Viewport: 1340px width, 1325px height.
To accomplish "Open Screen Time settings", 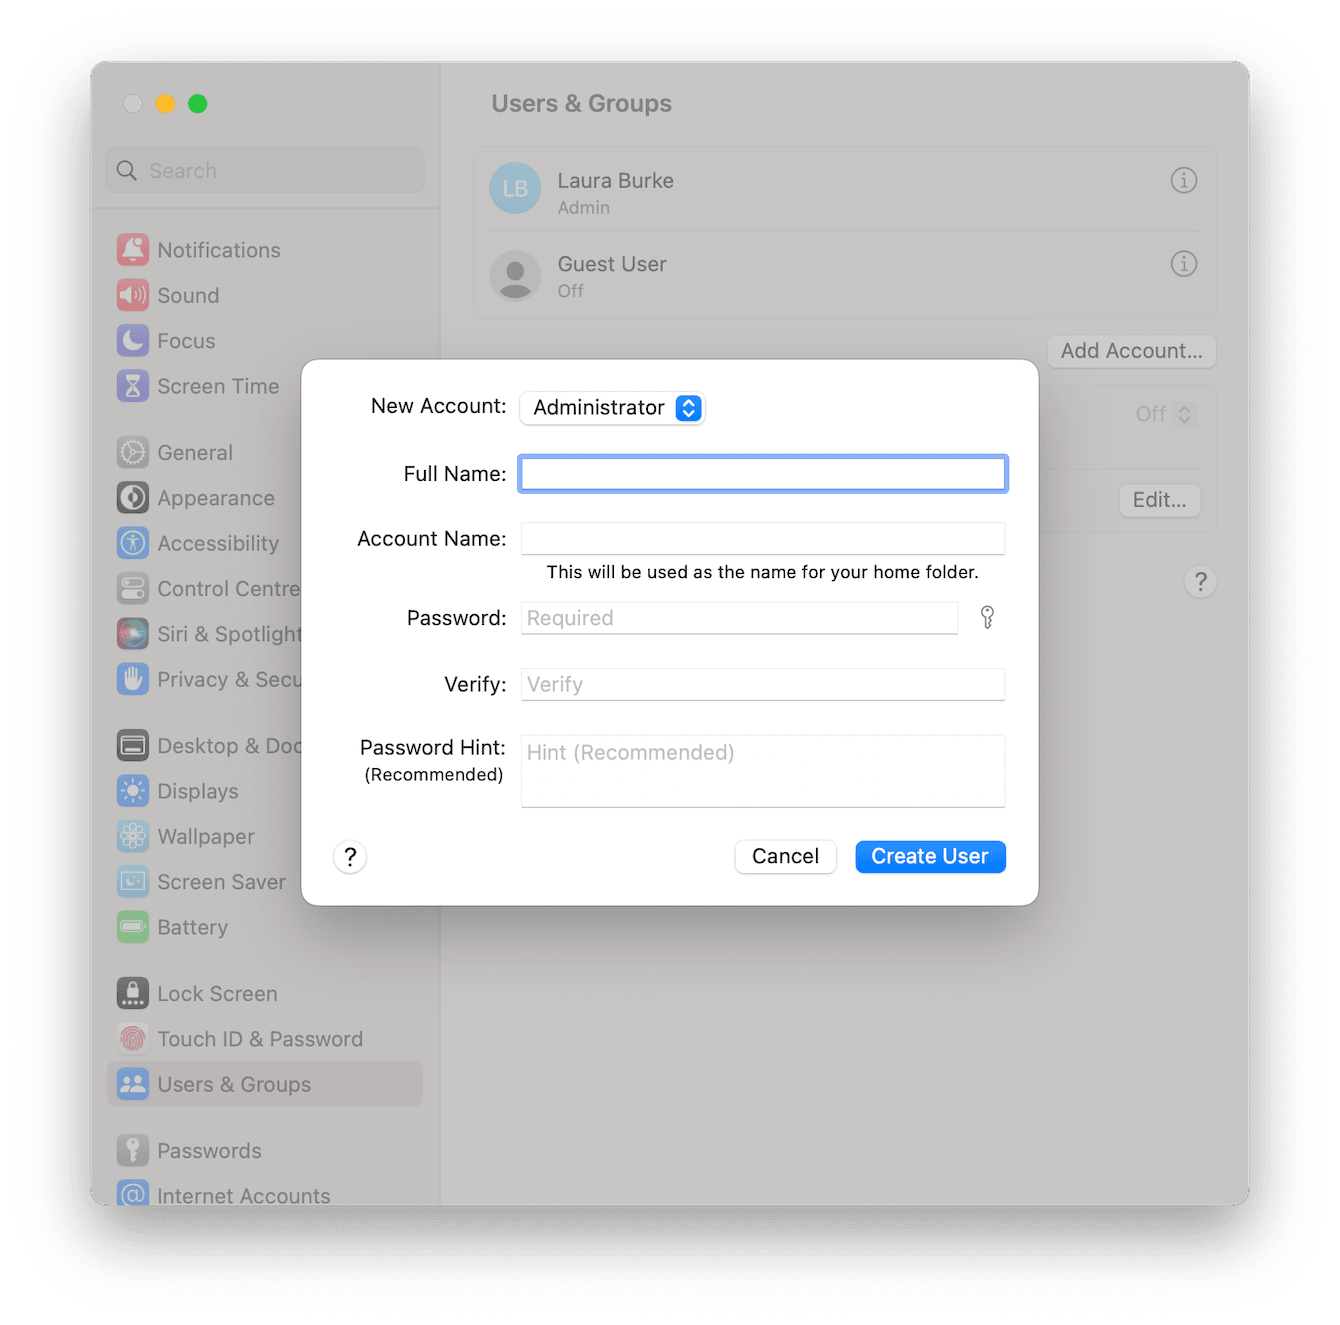I will point(217,386).
